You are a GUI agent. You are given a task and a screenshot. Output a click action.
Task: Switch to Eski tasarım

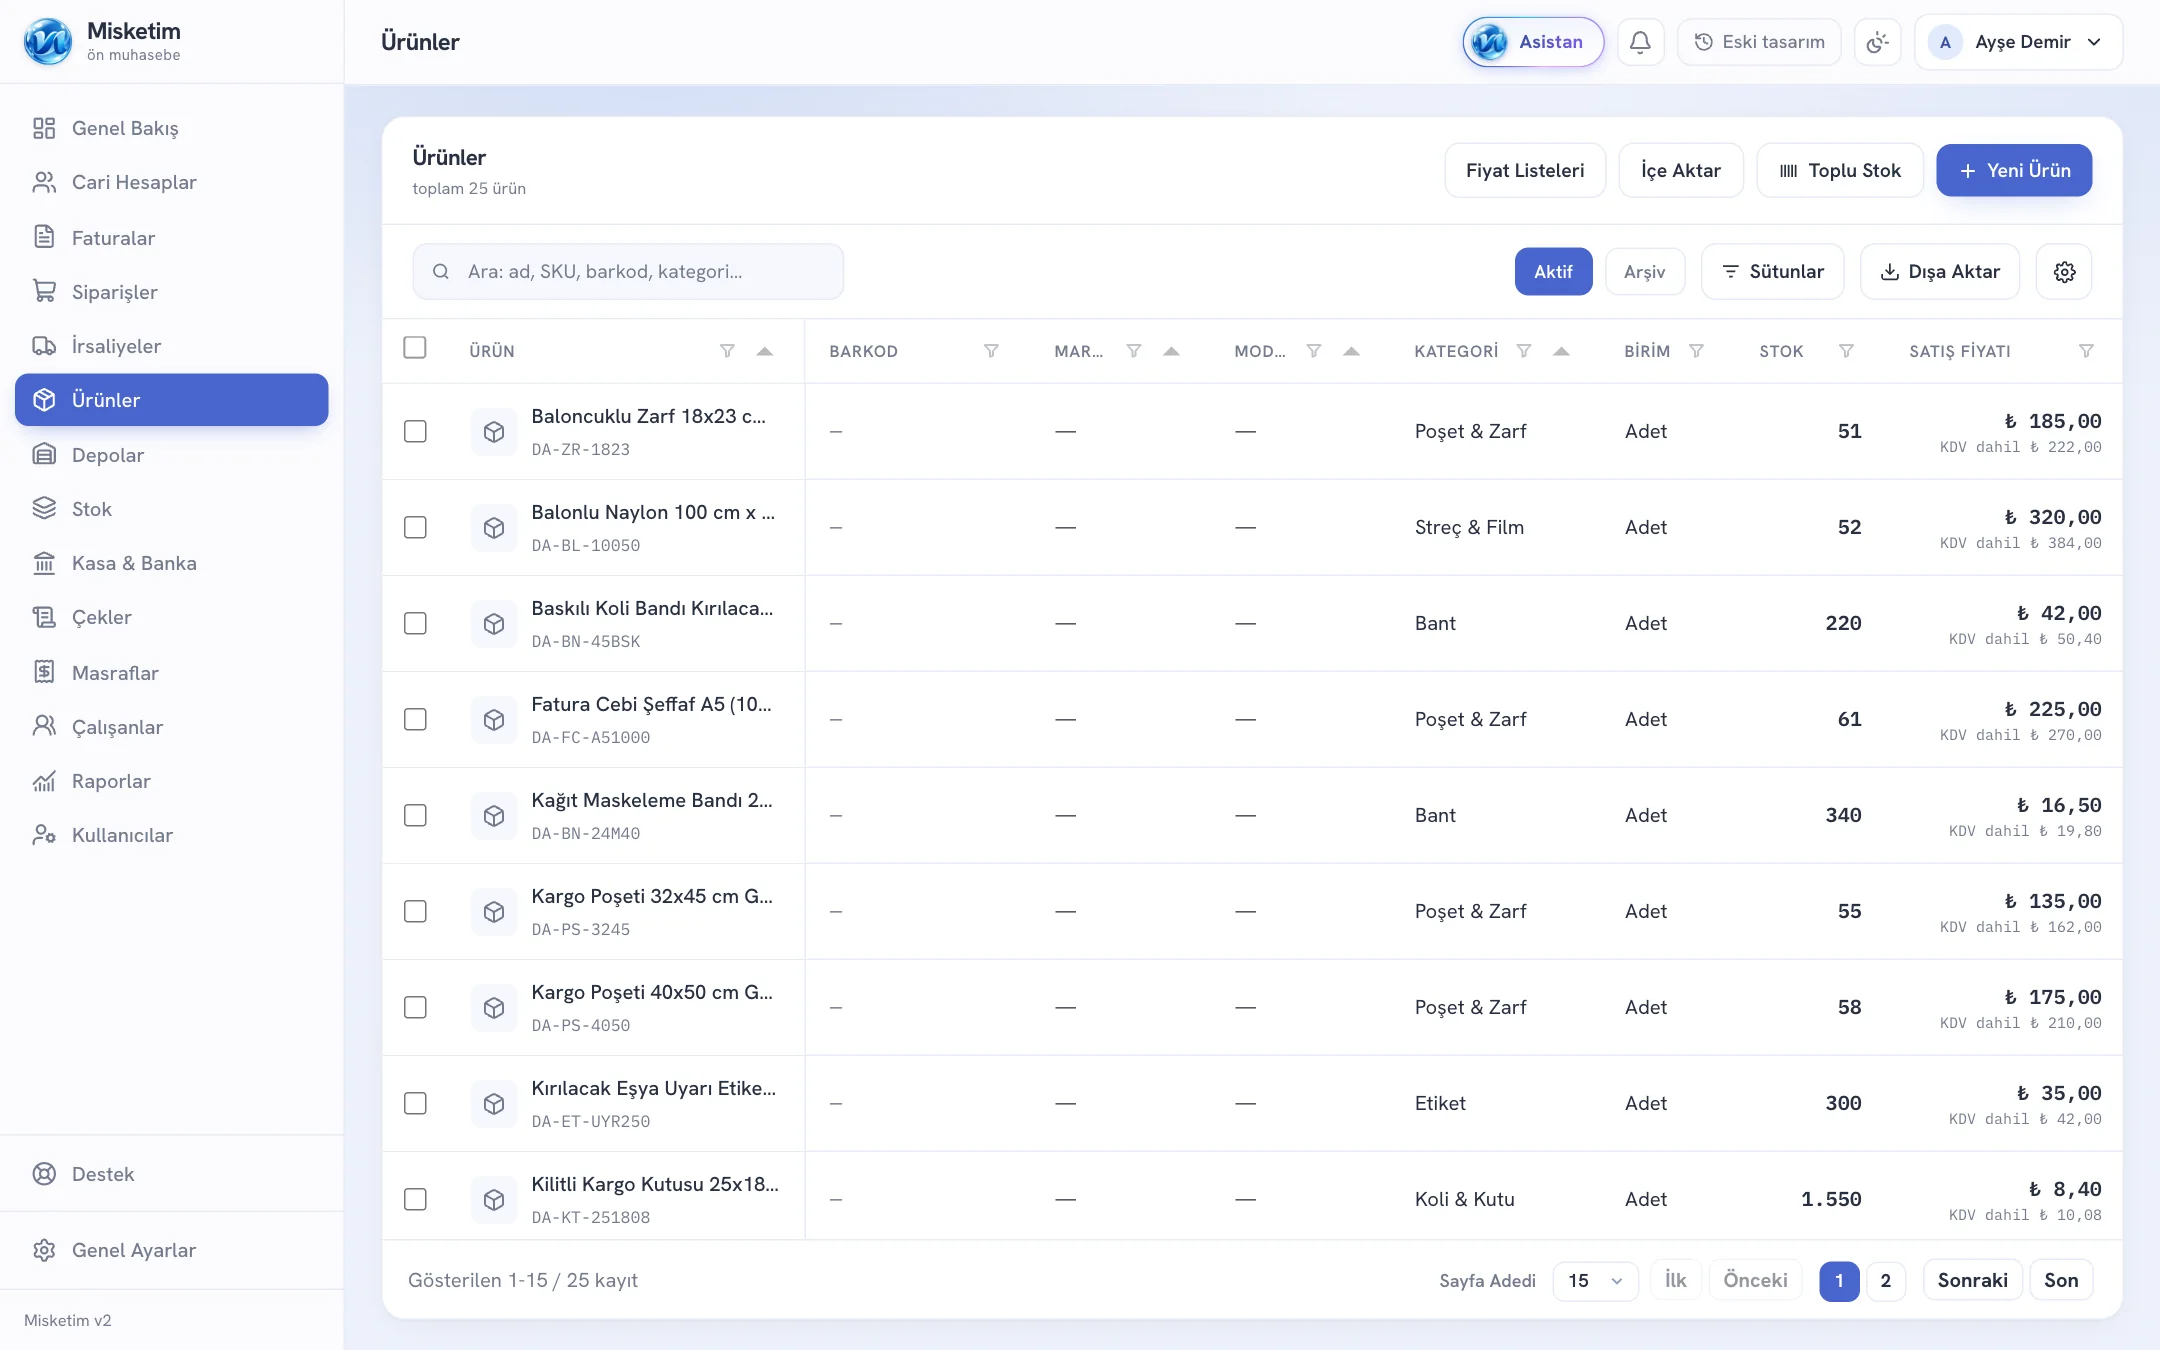click(x=1759, y=42)
